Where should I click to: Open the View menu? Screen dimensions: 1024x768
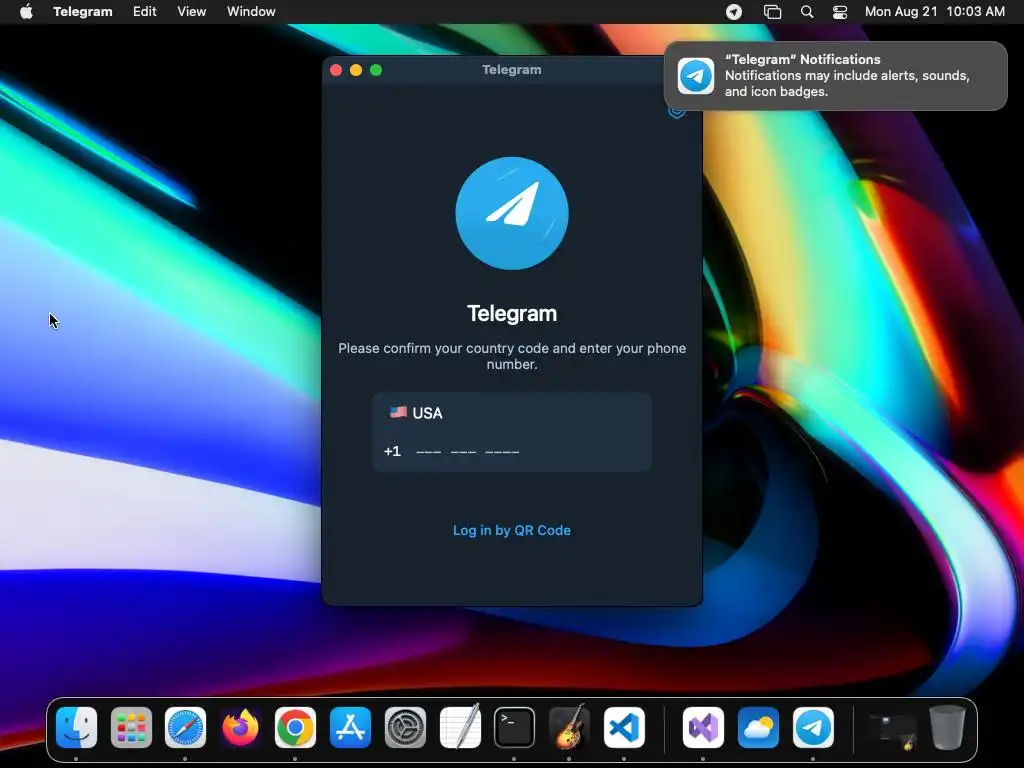point(191,11)
